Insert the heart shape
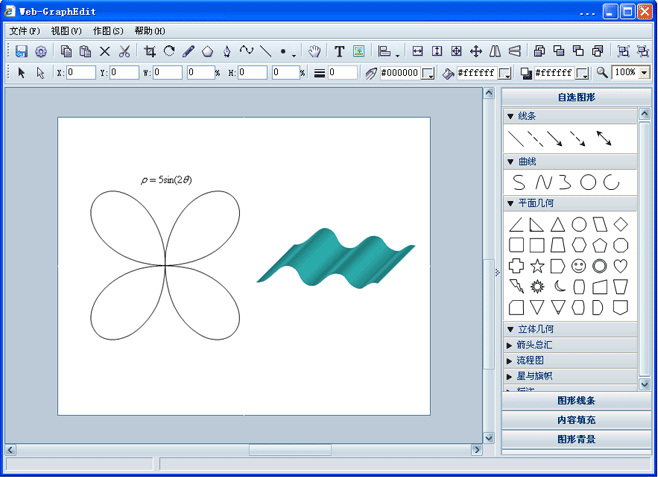 point(620,266)
